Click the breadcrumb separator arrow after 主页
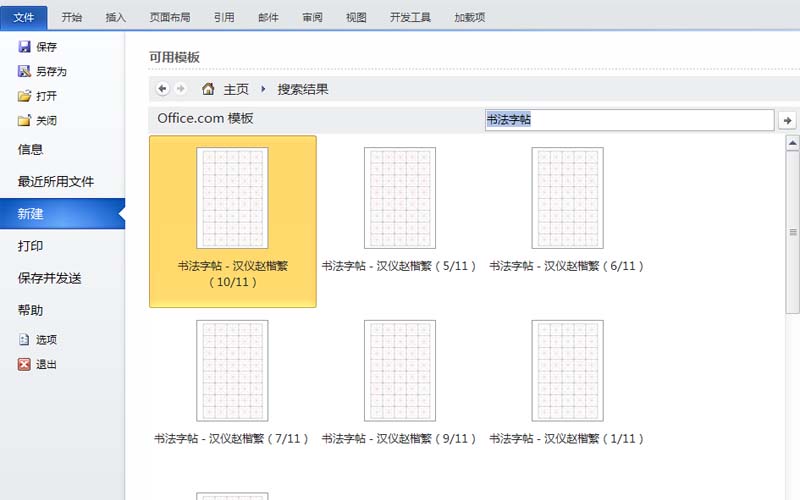The image size is (800, 500). (263, 89)
